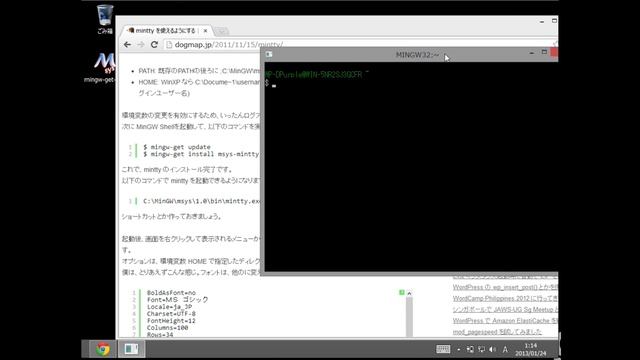The image size is (640, 360).
Task: Open the JAWS-UG Sg Meetup link
Action: pyautogui.click(x=505, y=309)
